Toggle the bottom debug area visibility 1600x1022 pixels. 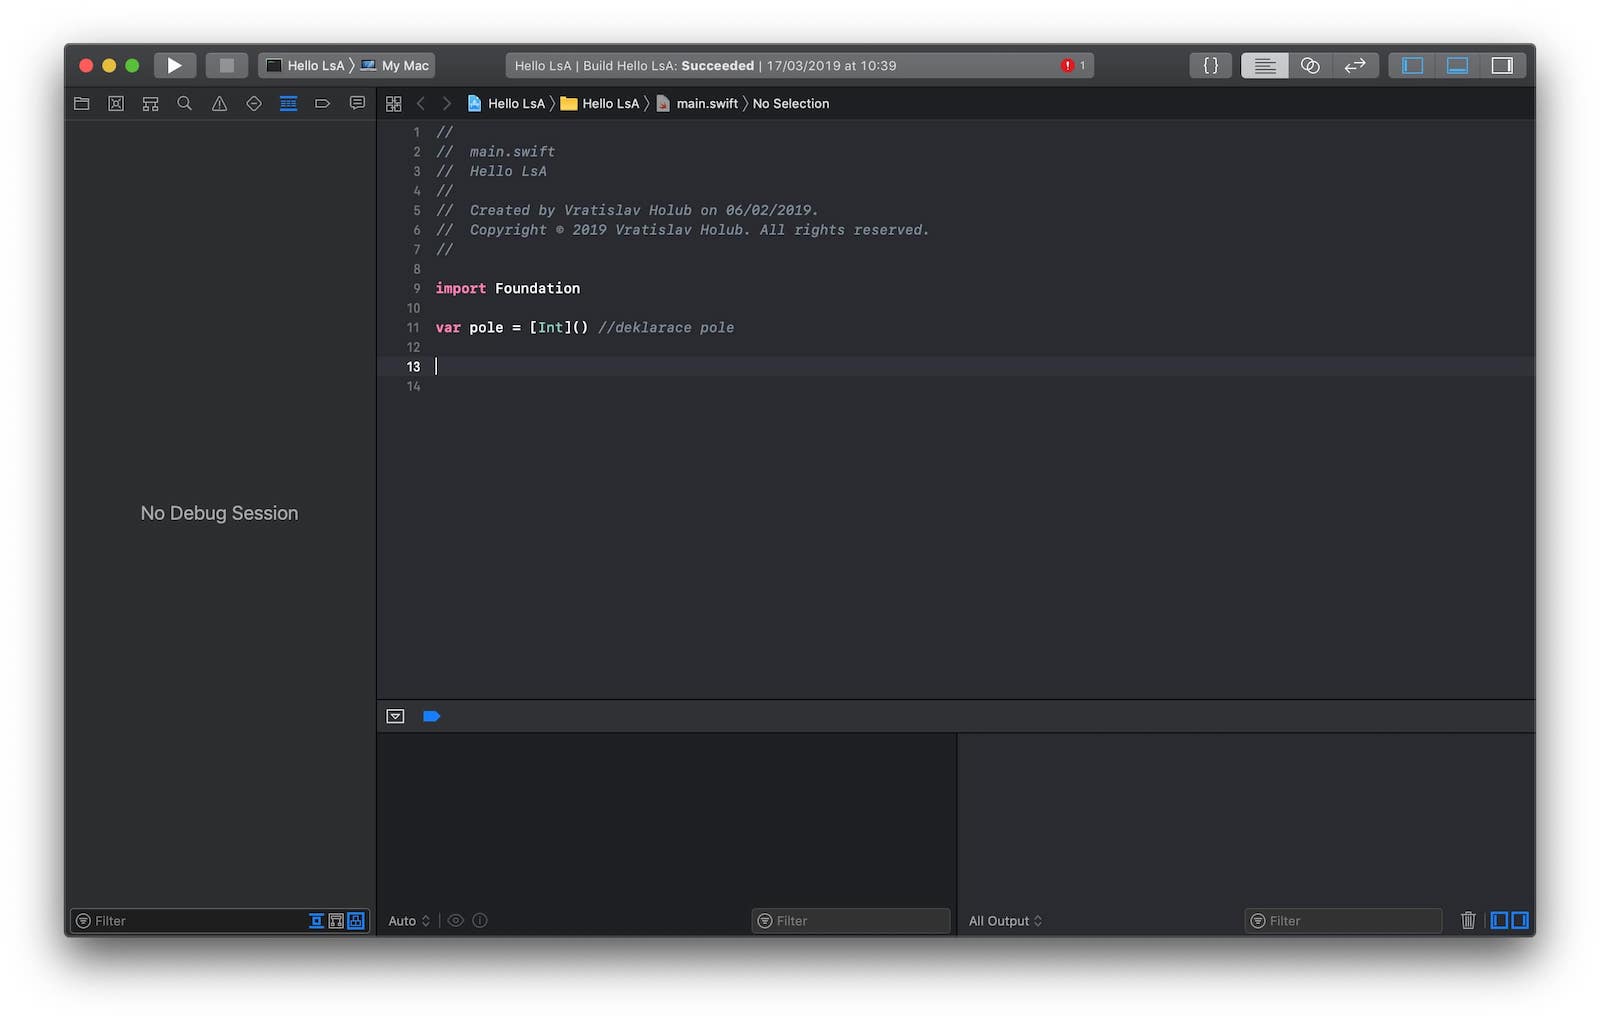[1457, 65]
